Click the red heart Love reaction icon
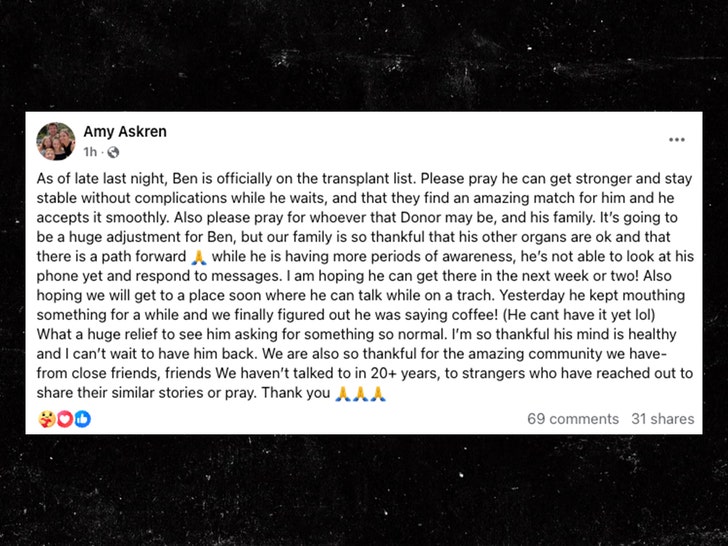This screenshot has height=546, width=728. 64,418
